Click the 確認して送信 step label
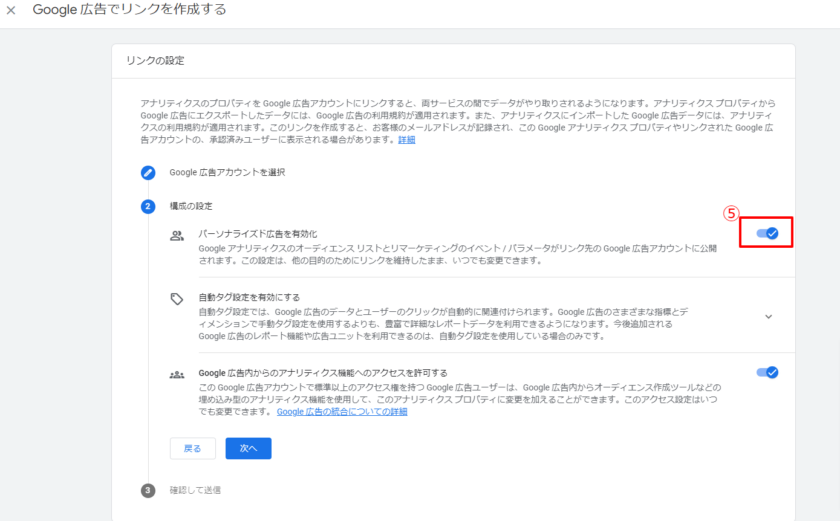This screenshot has width=840, height=521. [195, 490]
